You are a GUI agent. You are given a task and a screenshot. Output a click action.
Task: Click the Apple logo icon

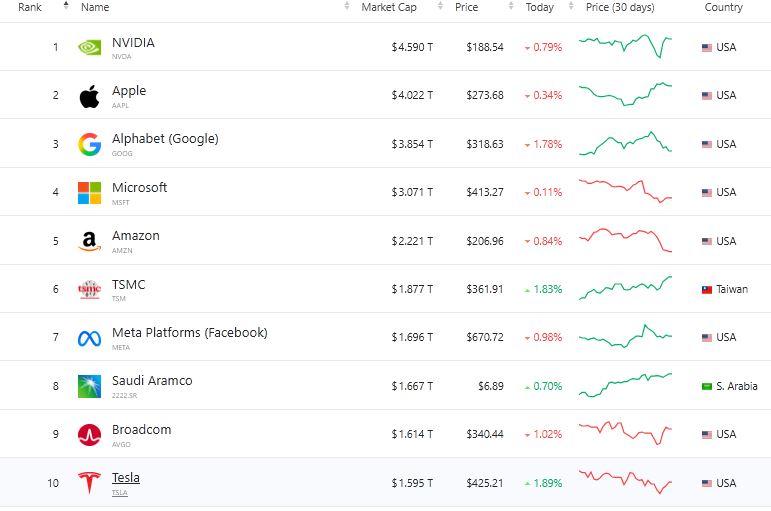pyautogui.click(x=90, y=96)
